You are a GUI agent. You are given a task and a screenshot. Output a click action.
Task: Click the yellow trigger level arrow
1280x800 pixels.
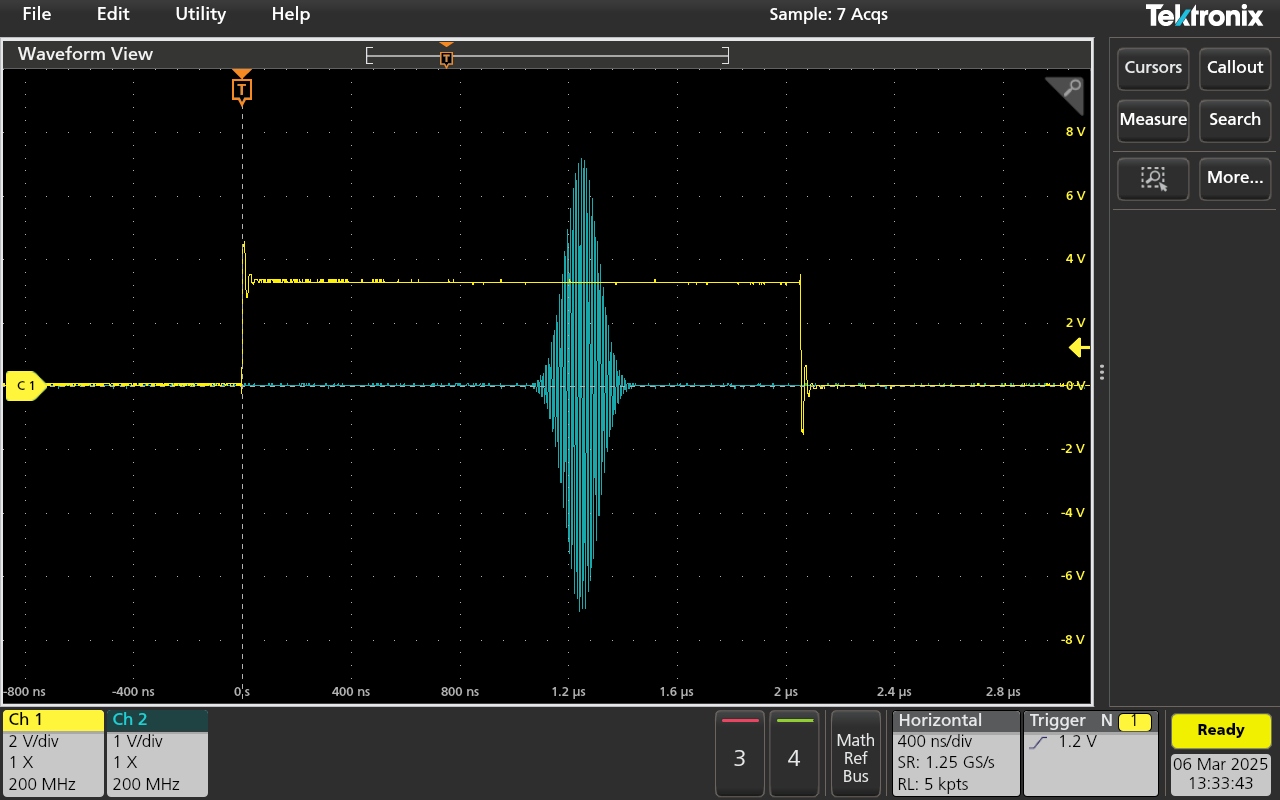[x=1078, y=348]
